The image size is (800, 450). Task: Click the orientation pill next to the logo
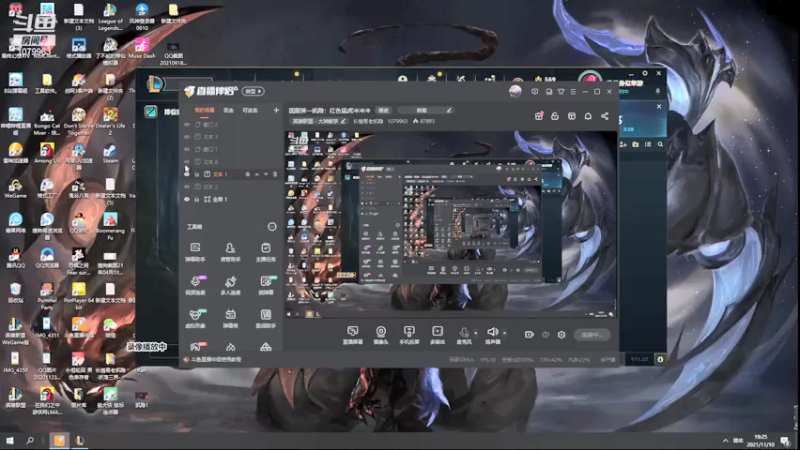(253, 91)
